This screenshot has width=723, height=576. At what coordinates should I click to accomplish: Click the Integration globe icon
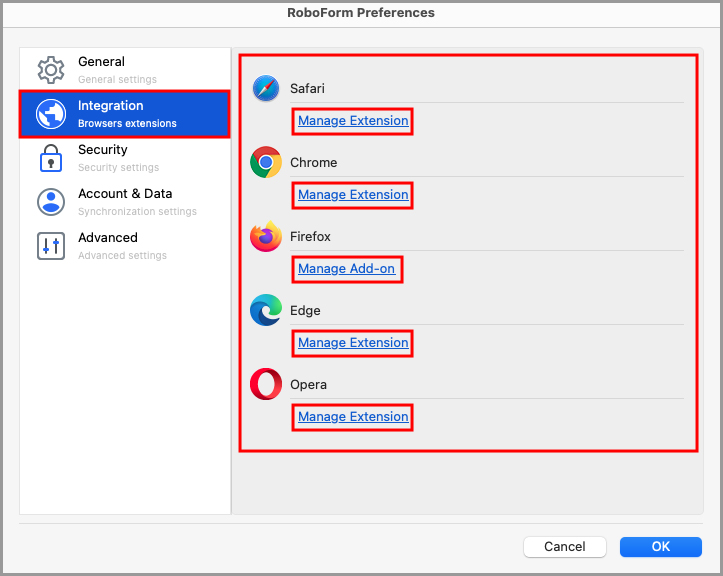pos(51,114)
